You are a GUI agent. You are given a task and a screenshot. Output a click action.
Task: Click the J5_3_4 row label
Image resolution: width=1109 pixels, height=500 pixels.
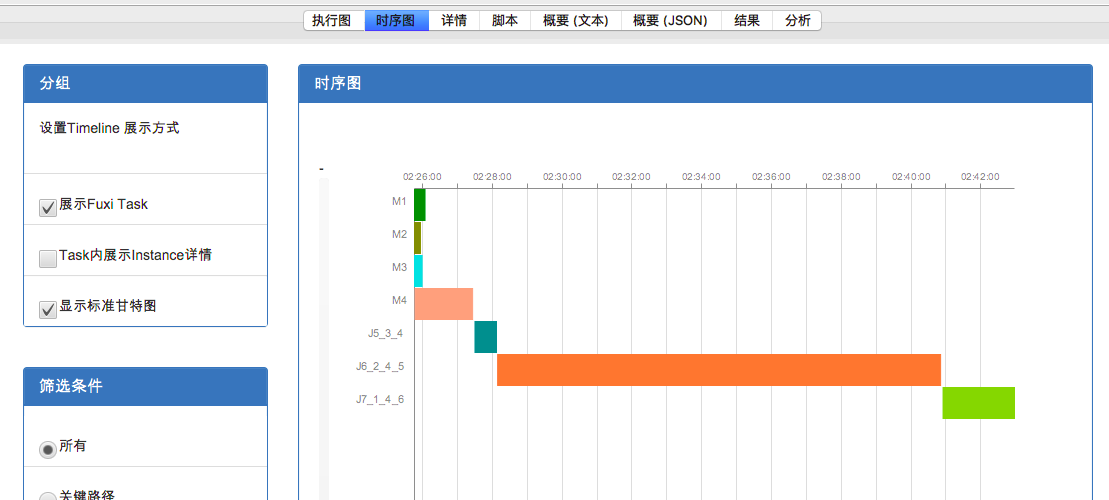[x=386, y=333]
